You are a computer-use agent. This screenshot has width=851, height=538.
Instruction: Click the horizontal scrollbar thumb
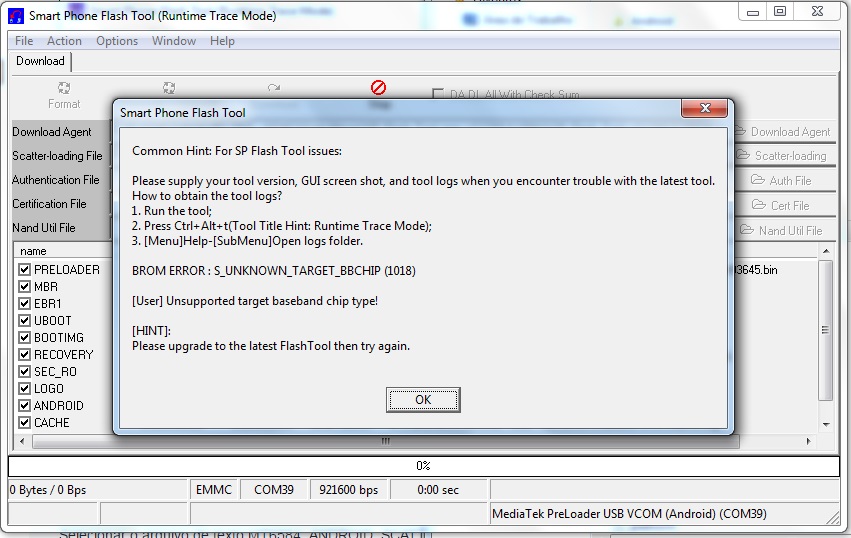385,441
